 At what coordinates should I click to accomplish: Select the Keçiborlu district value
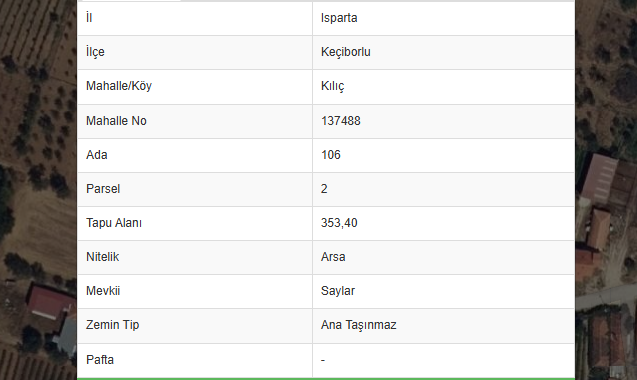pos(345,52)
